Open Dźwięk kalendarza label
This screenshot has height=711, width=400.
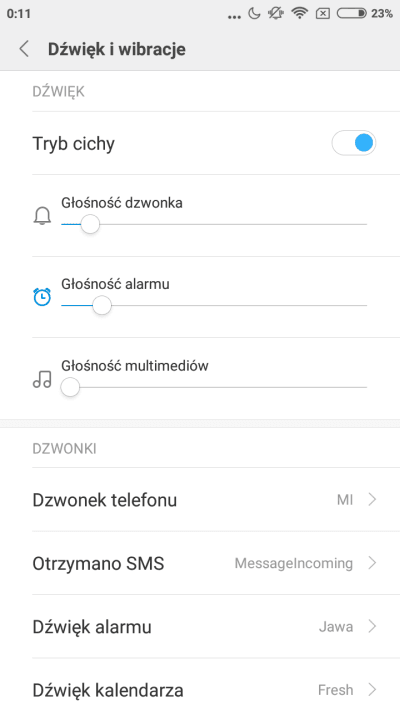(x=108, y=690)
